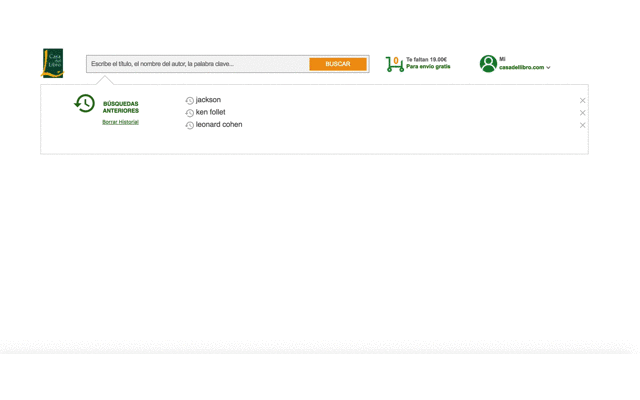Delete the 'ken follet' history entry

coord(582,113)
